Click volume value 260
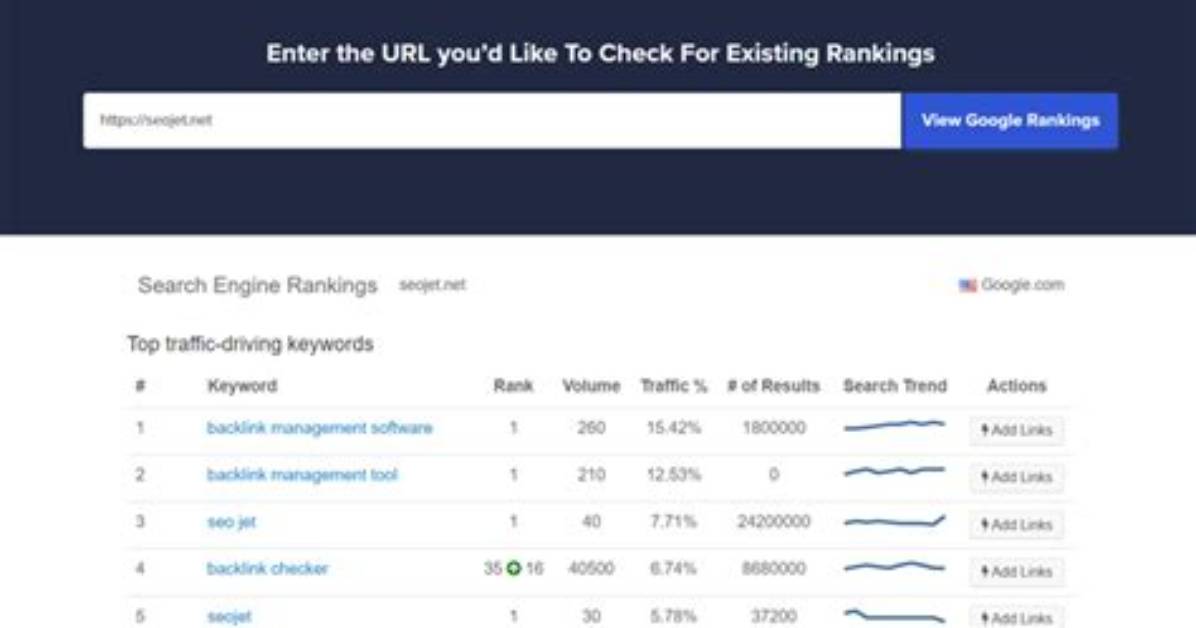1196x628 pixels. [591, 428]
